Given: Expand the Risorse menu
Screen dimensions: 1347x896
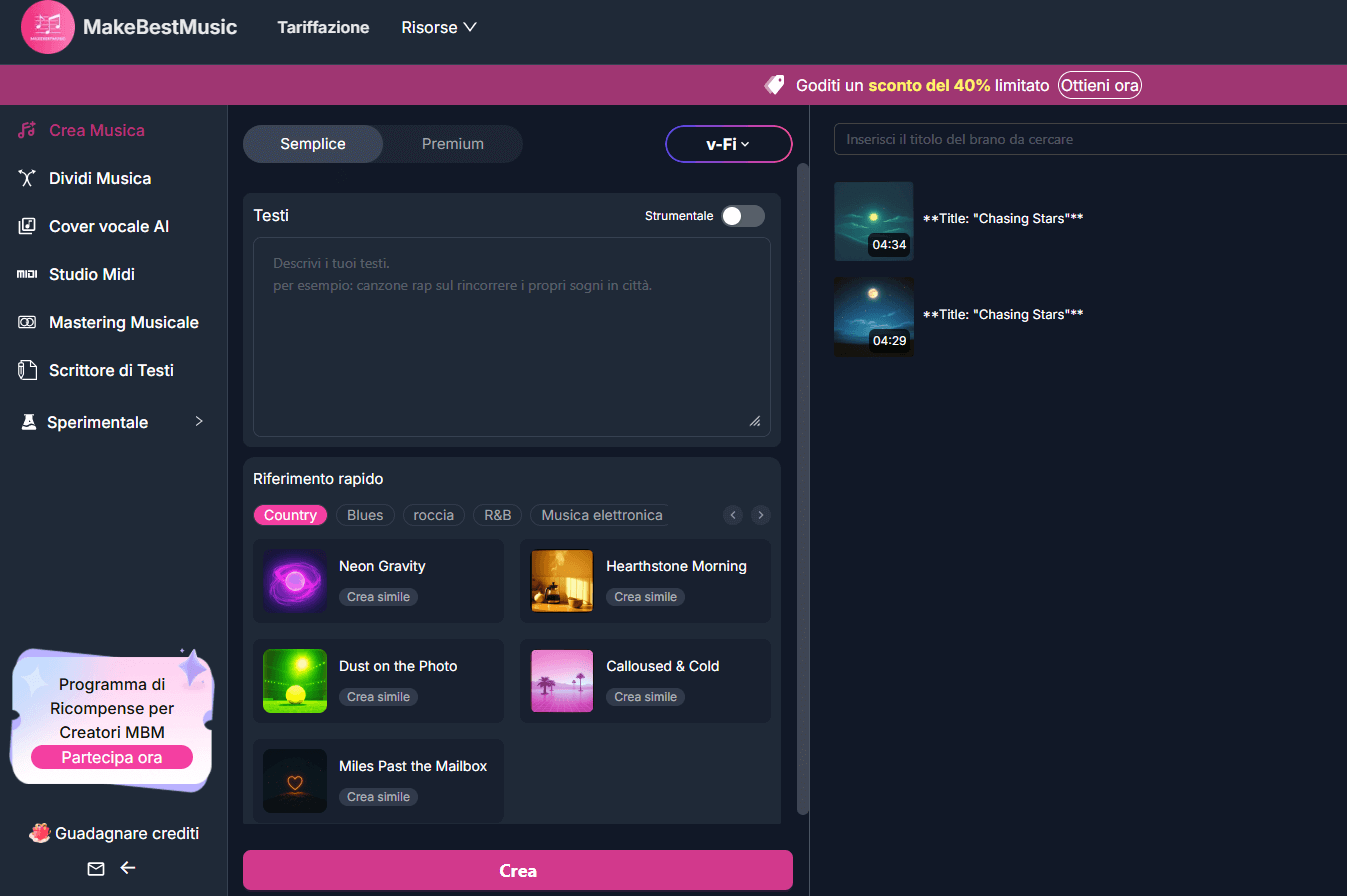Looking at the screenshot, I should point(438,27).
